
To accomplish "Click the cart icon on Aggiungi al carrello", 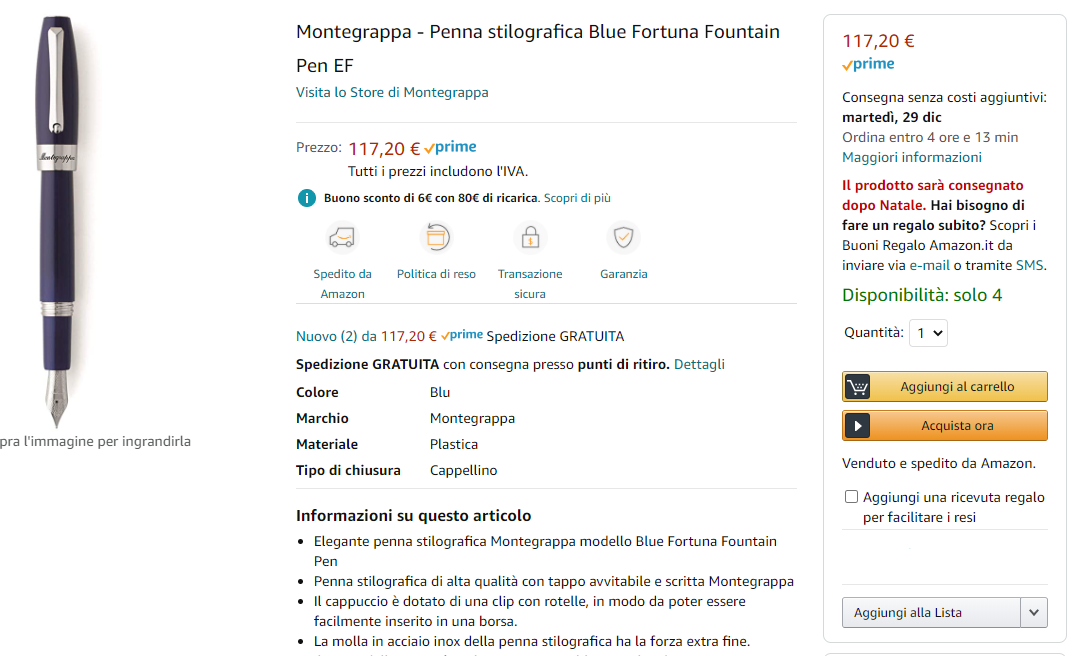I will pyautogui.click(x=857, y=387).
